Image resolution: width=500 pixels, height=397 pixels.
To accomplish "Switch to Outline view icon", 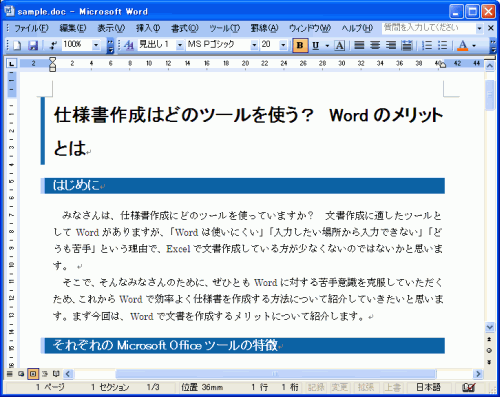I will [45, 374].
